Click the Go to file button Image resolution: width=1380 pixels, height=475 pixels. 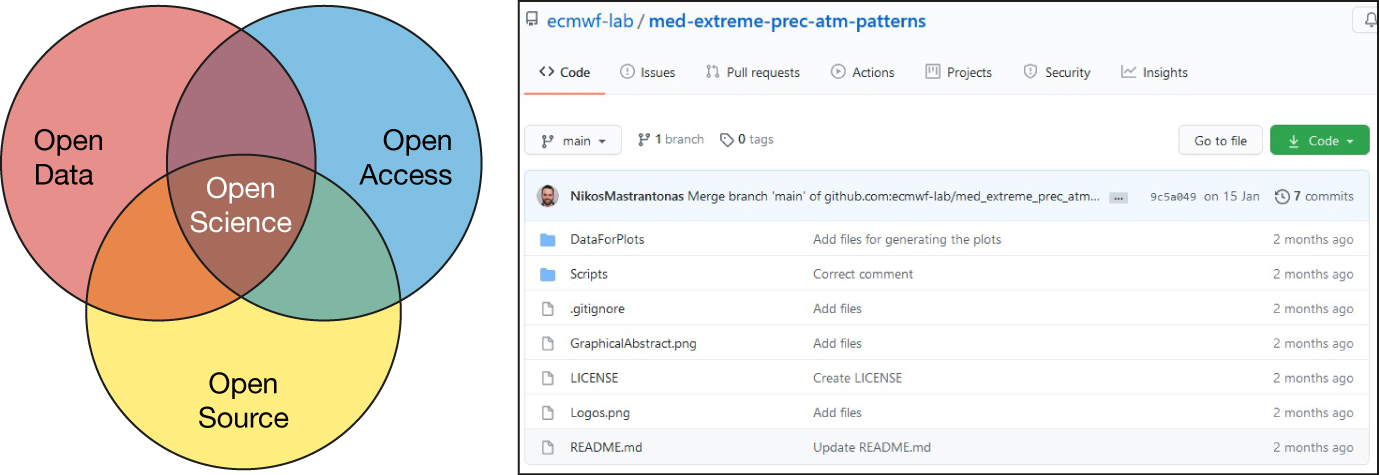[1220, 141]
